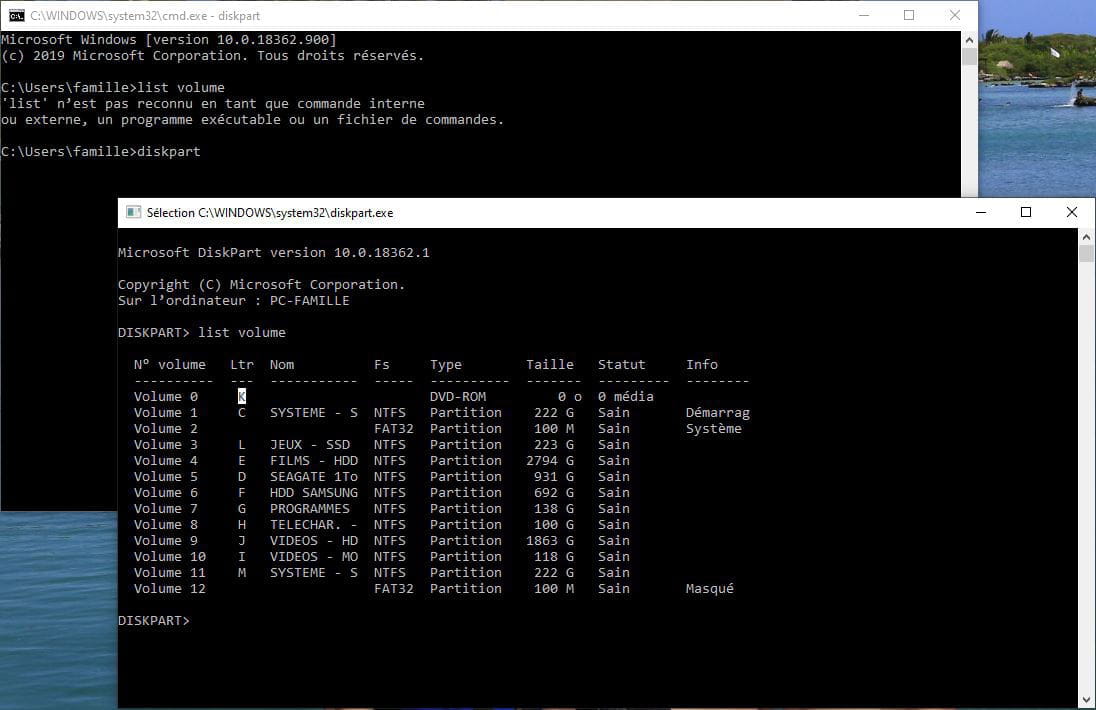Viewport: 1096px width, 710px height.
Task: Click '1863 G' size value
Action: point(550,541)
